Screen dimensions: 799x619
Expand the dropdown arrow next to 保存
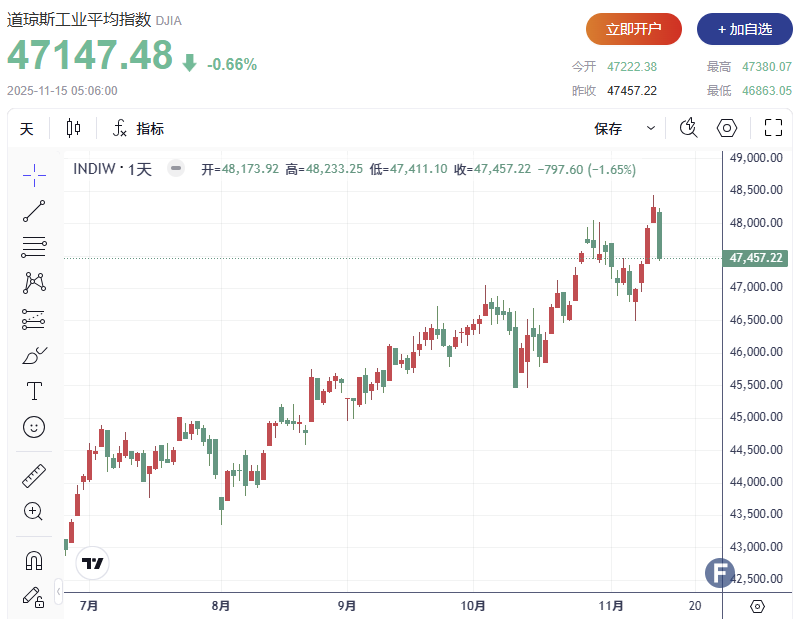click(x=651, y=128)
